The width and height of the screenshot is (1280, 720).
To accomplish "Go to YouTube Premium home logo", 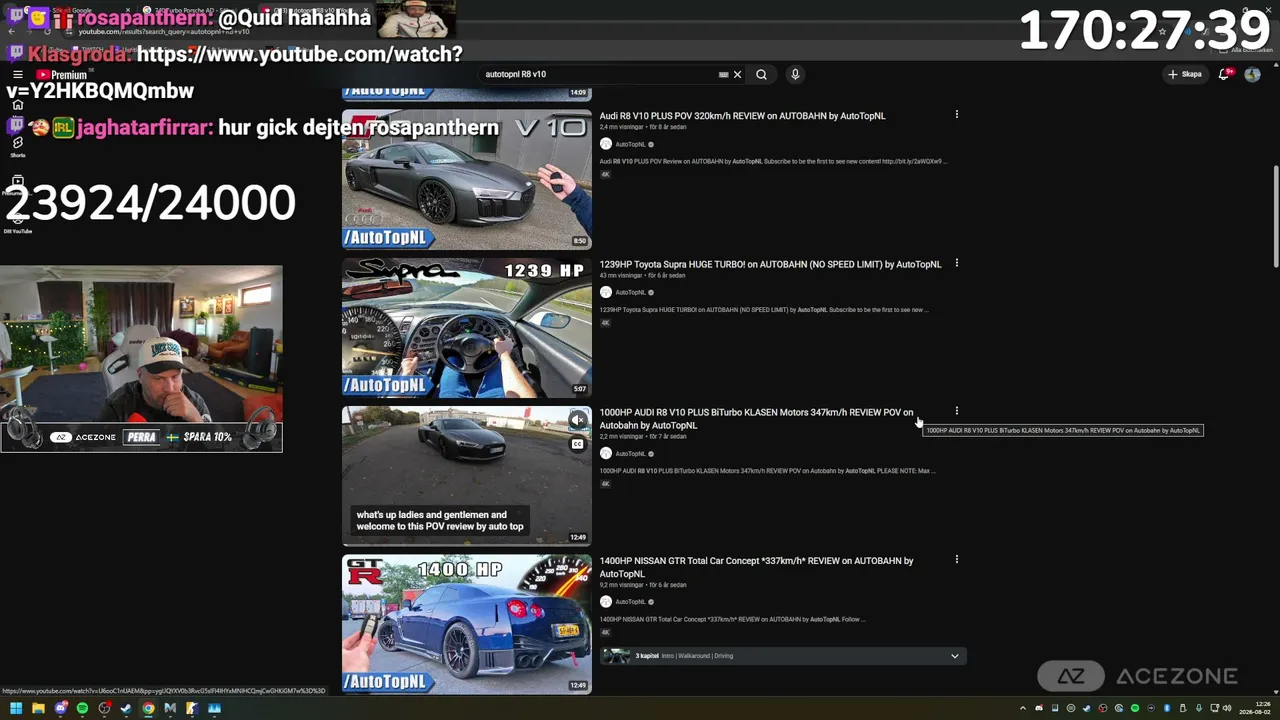I will [x=61, y=75].
